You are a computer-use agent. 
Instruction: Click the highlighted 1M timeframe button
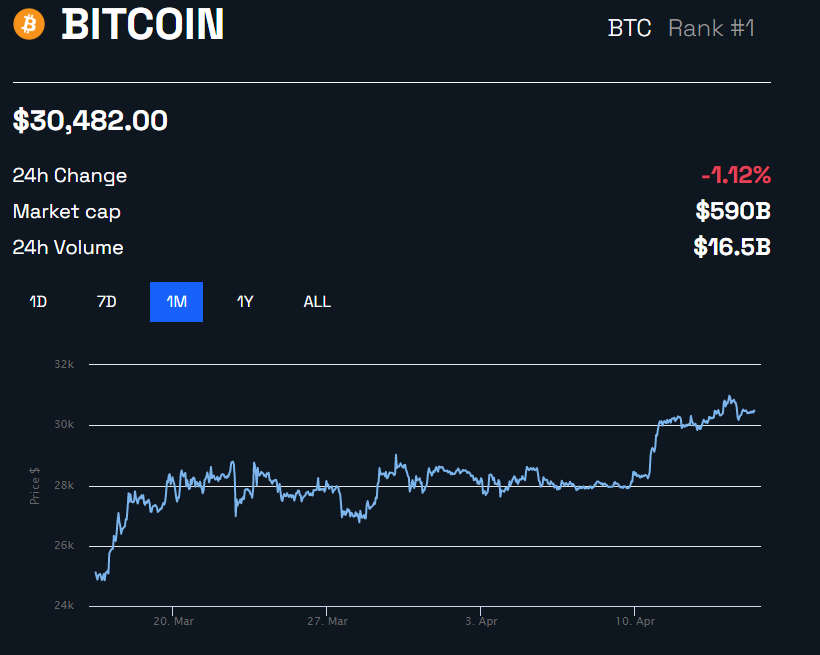pyautogui.click(x=176, y=301)
